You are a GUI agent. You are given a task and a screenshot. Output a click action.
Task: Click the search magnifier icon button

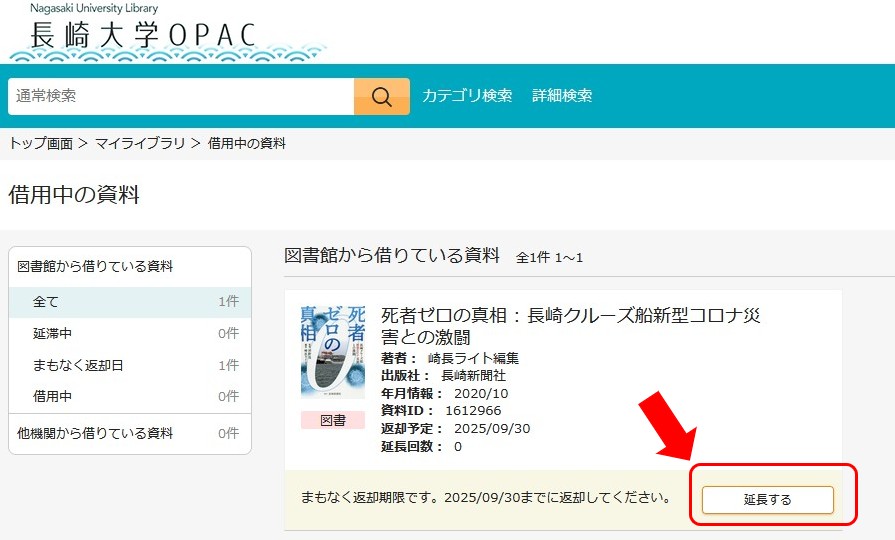point(381,96)
